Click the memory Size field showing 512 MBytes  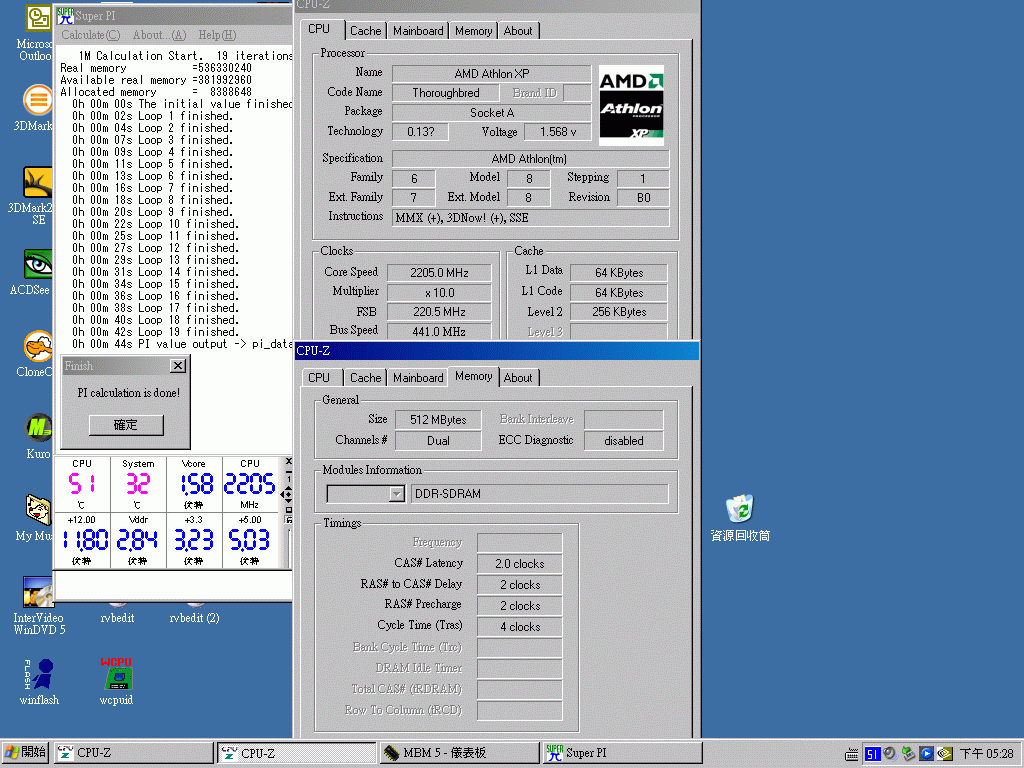tap(438, 420)
